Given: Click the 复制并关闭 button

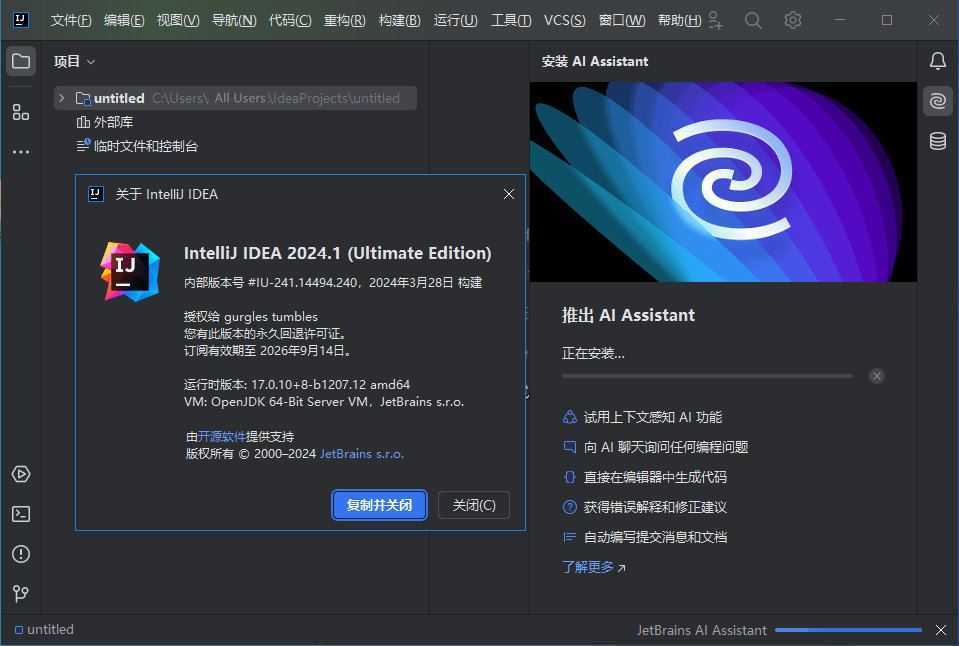Looking at the screenshot, I should point(379,505).
